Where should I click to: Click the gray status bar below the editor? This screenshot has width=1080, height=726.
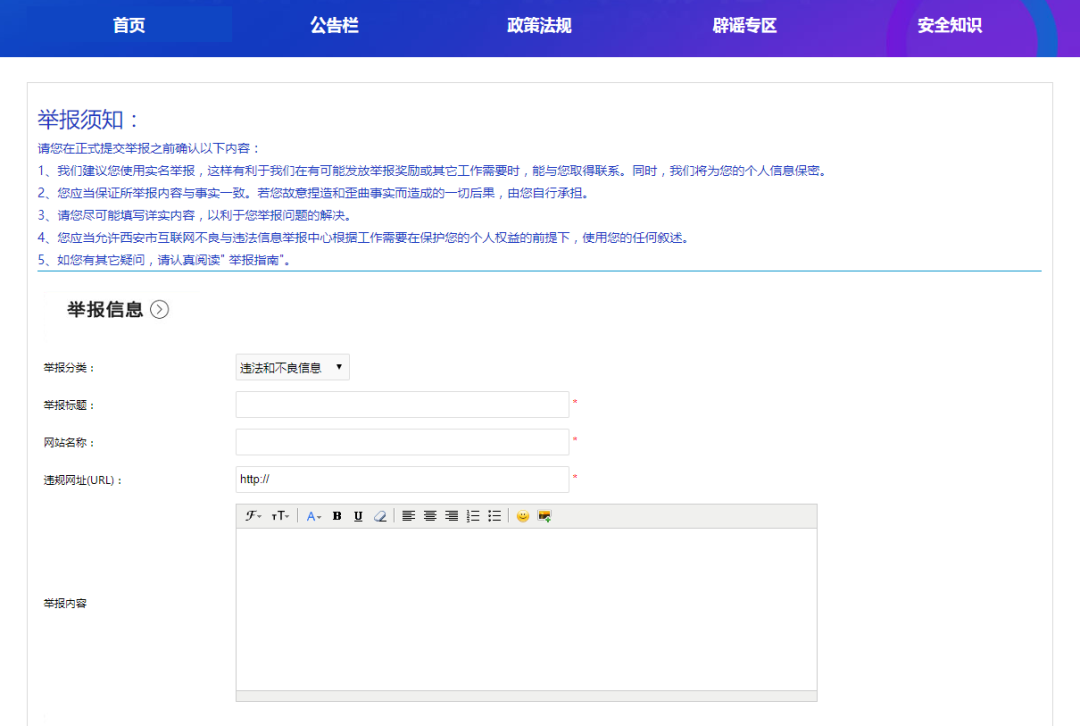coord(526,696)
